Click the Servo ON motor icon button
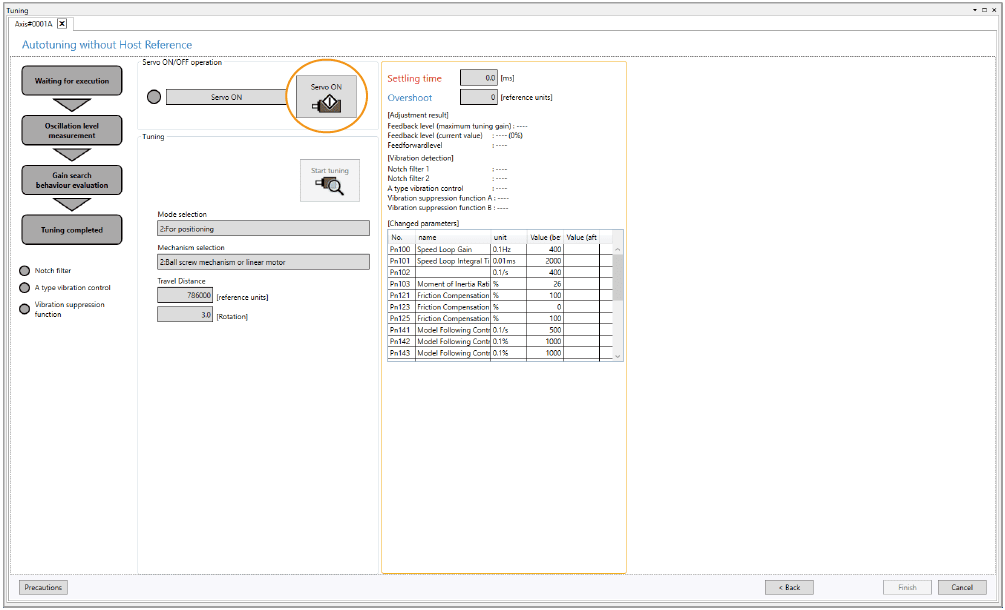The height and width of the screenshot is (610, 1005). (326, 97)
